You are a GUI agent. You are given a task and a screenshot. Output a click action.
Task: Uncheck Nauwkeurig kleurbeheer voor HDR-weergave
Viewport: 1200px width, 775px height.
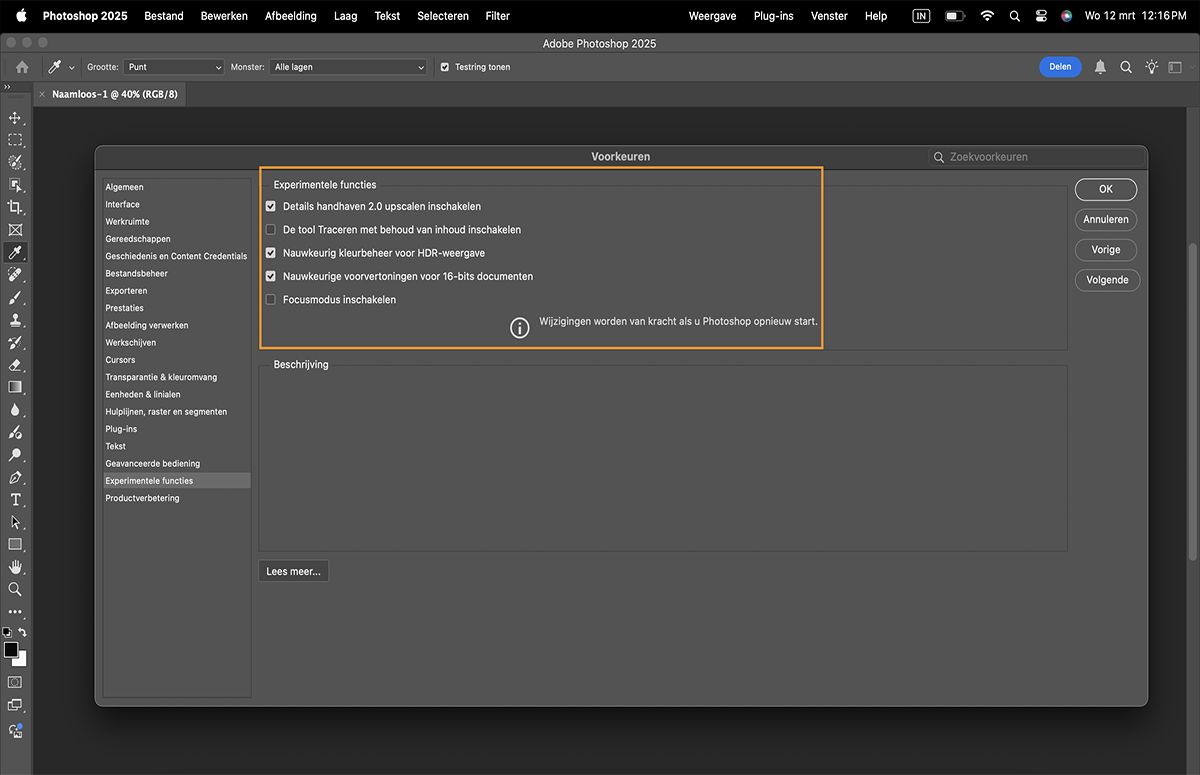point(270,253)
